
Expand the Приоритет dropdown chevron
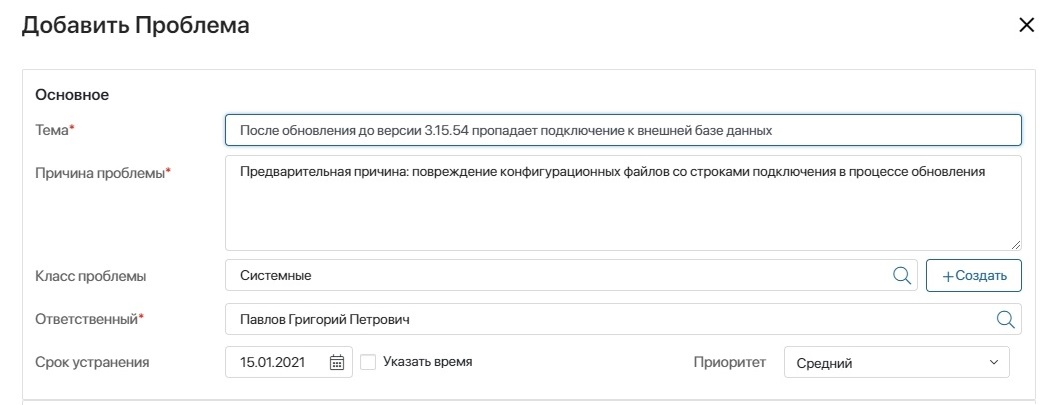994,362
